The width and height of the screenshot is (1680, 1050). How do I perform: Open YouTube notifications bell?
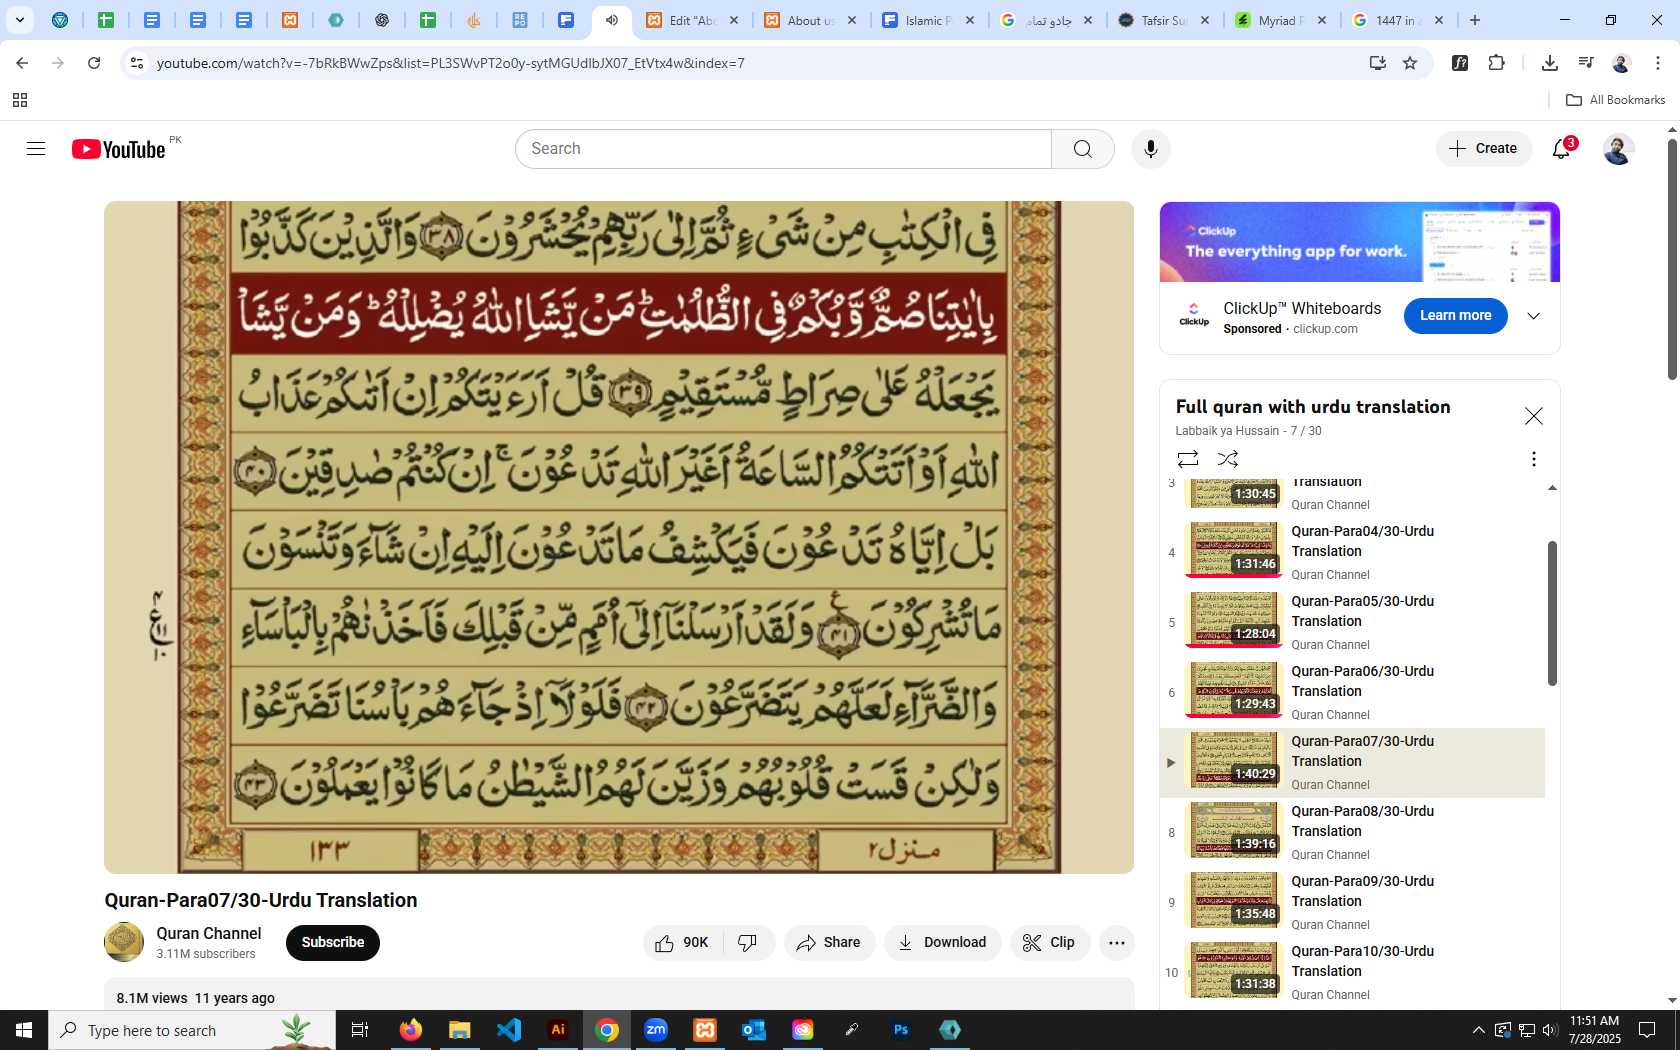1561,149
